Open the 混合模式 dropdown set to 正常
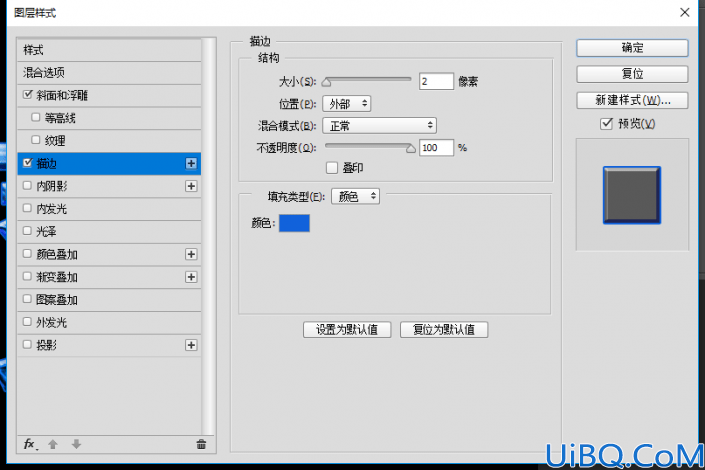The width and height of the screenshot is (705, 470). pyautogui.click(x=379, y=125)
